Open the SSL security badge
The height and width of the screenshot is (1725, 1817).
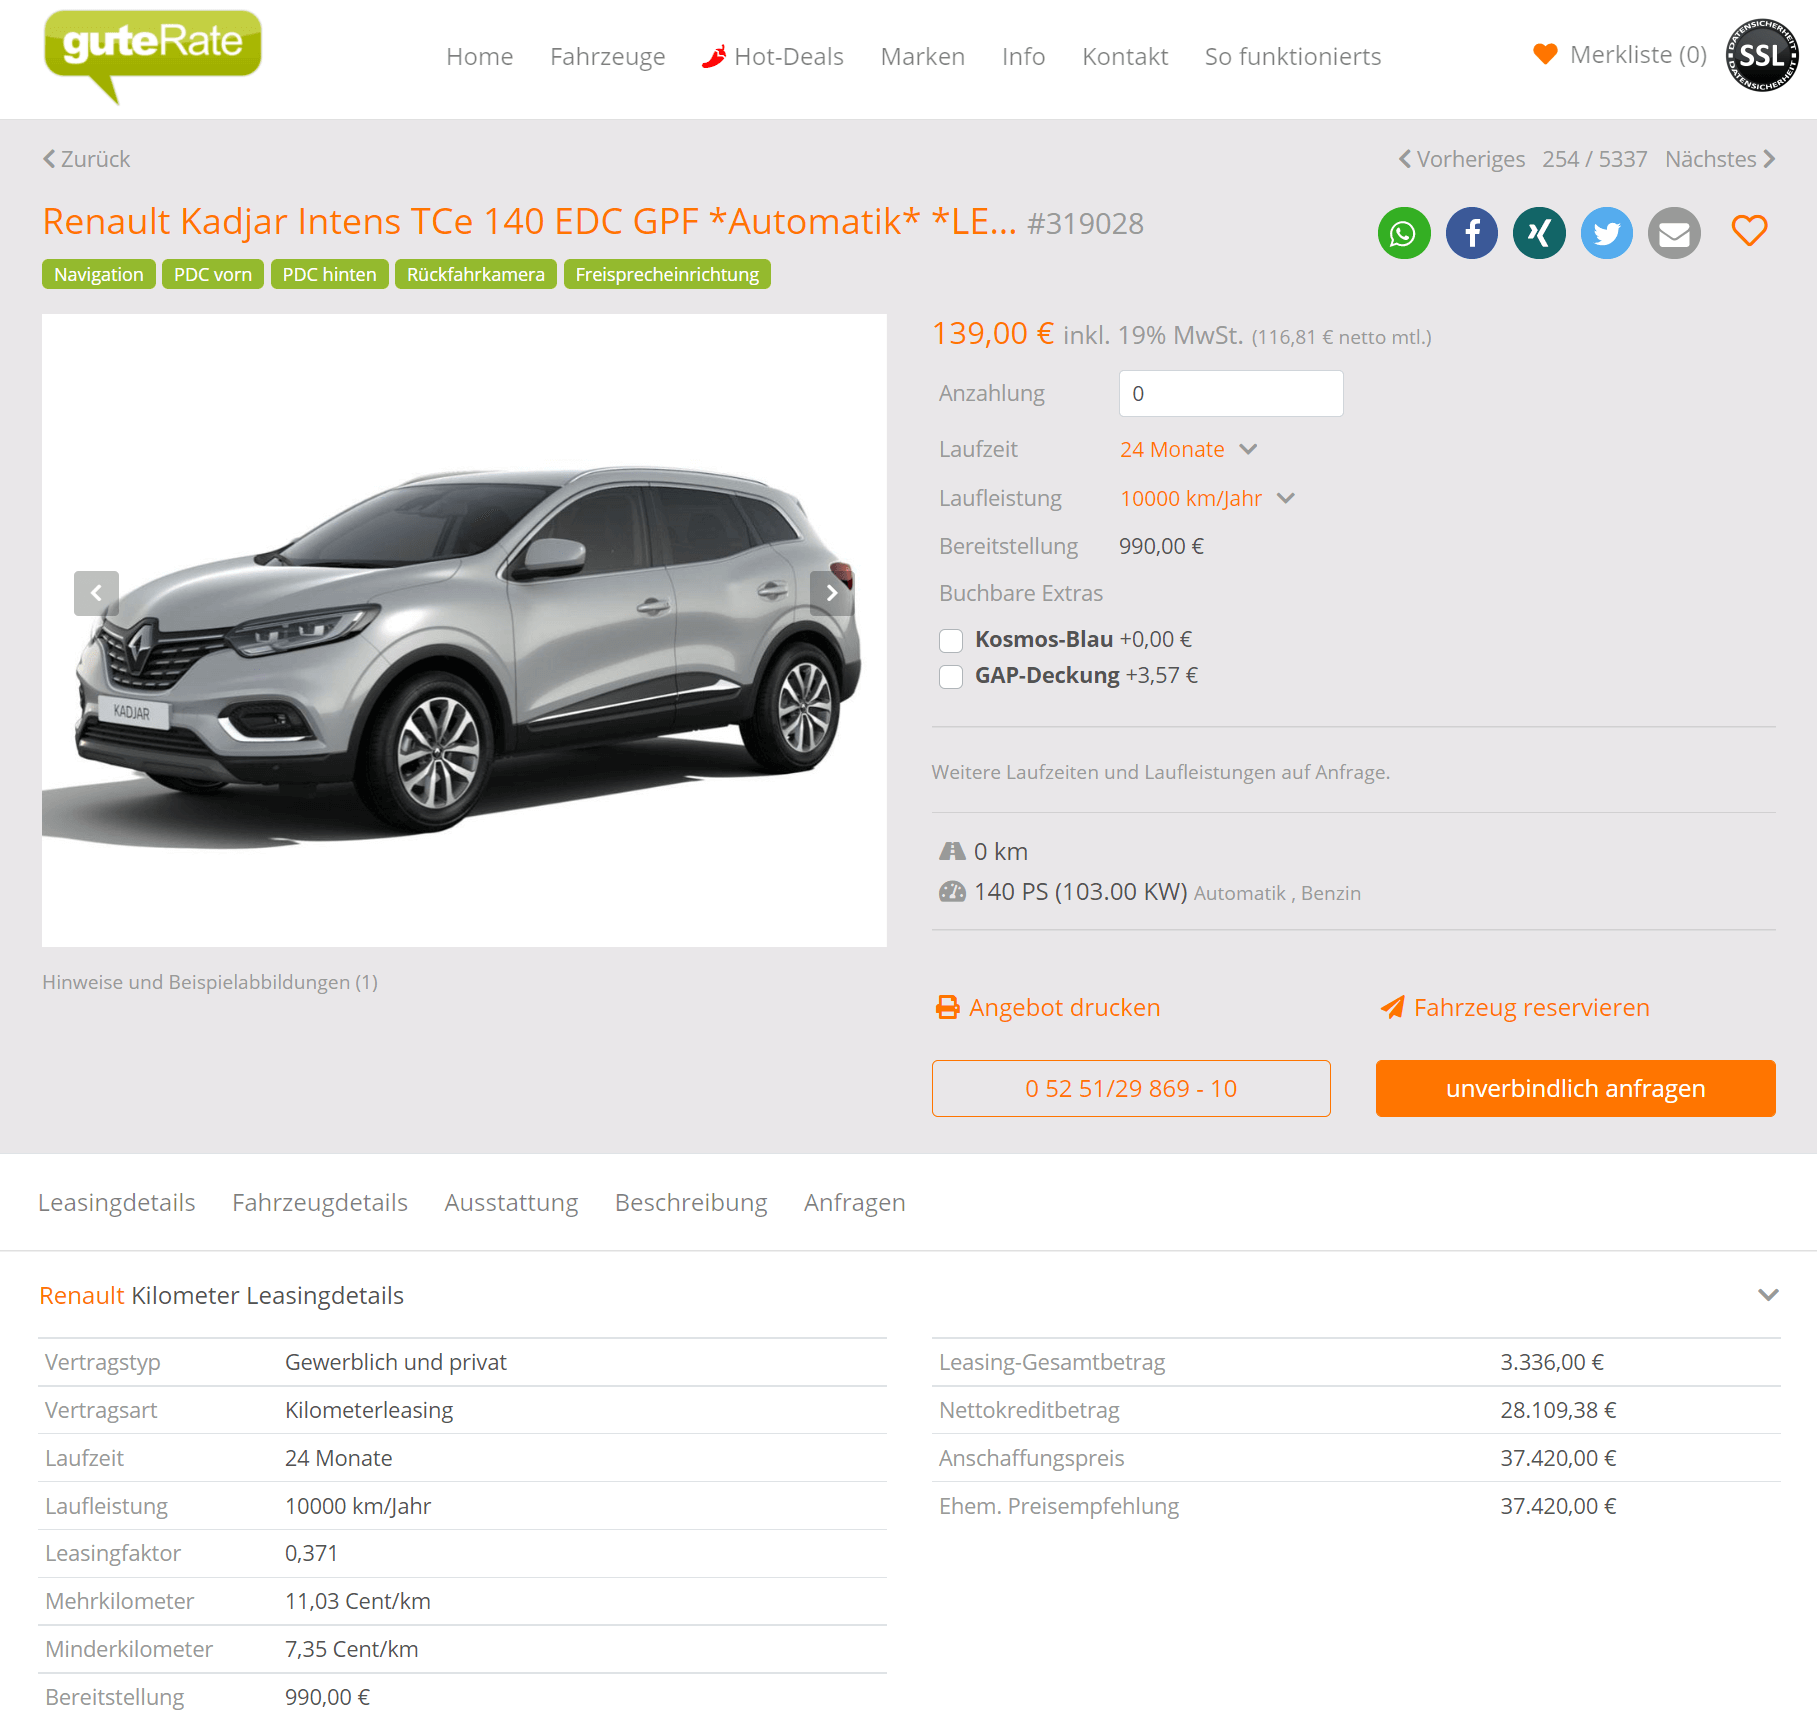(1762, 55)
